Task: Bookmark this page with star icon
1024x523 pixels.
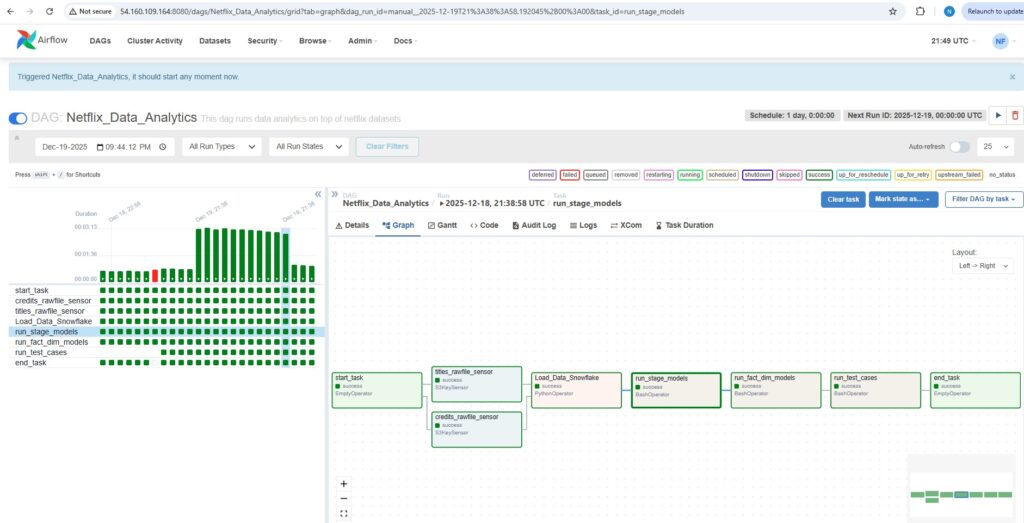Action: coord(893,12)
